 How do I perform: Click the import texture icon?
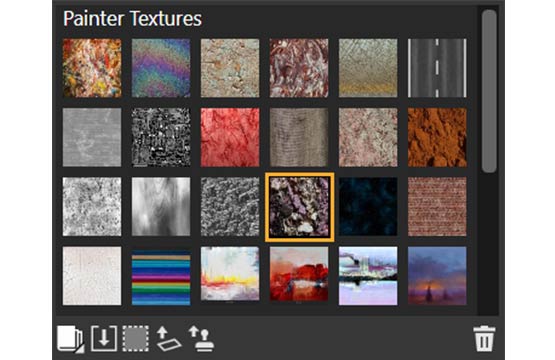103,338
